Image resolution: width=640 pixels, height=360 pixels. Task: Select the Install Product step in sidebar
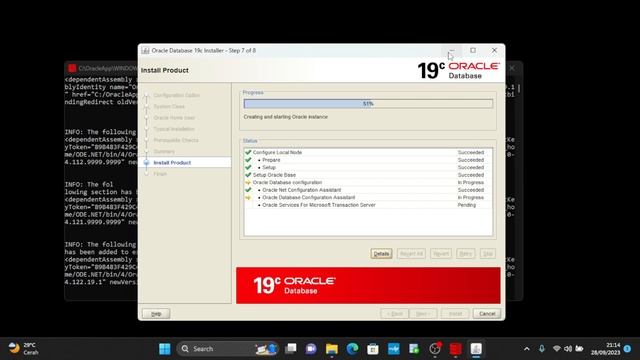point(172,162)
